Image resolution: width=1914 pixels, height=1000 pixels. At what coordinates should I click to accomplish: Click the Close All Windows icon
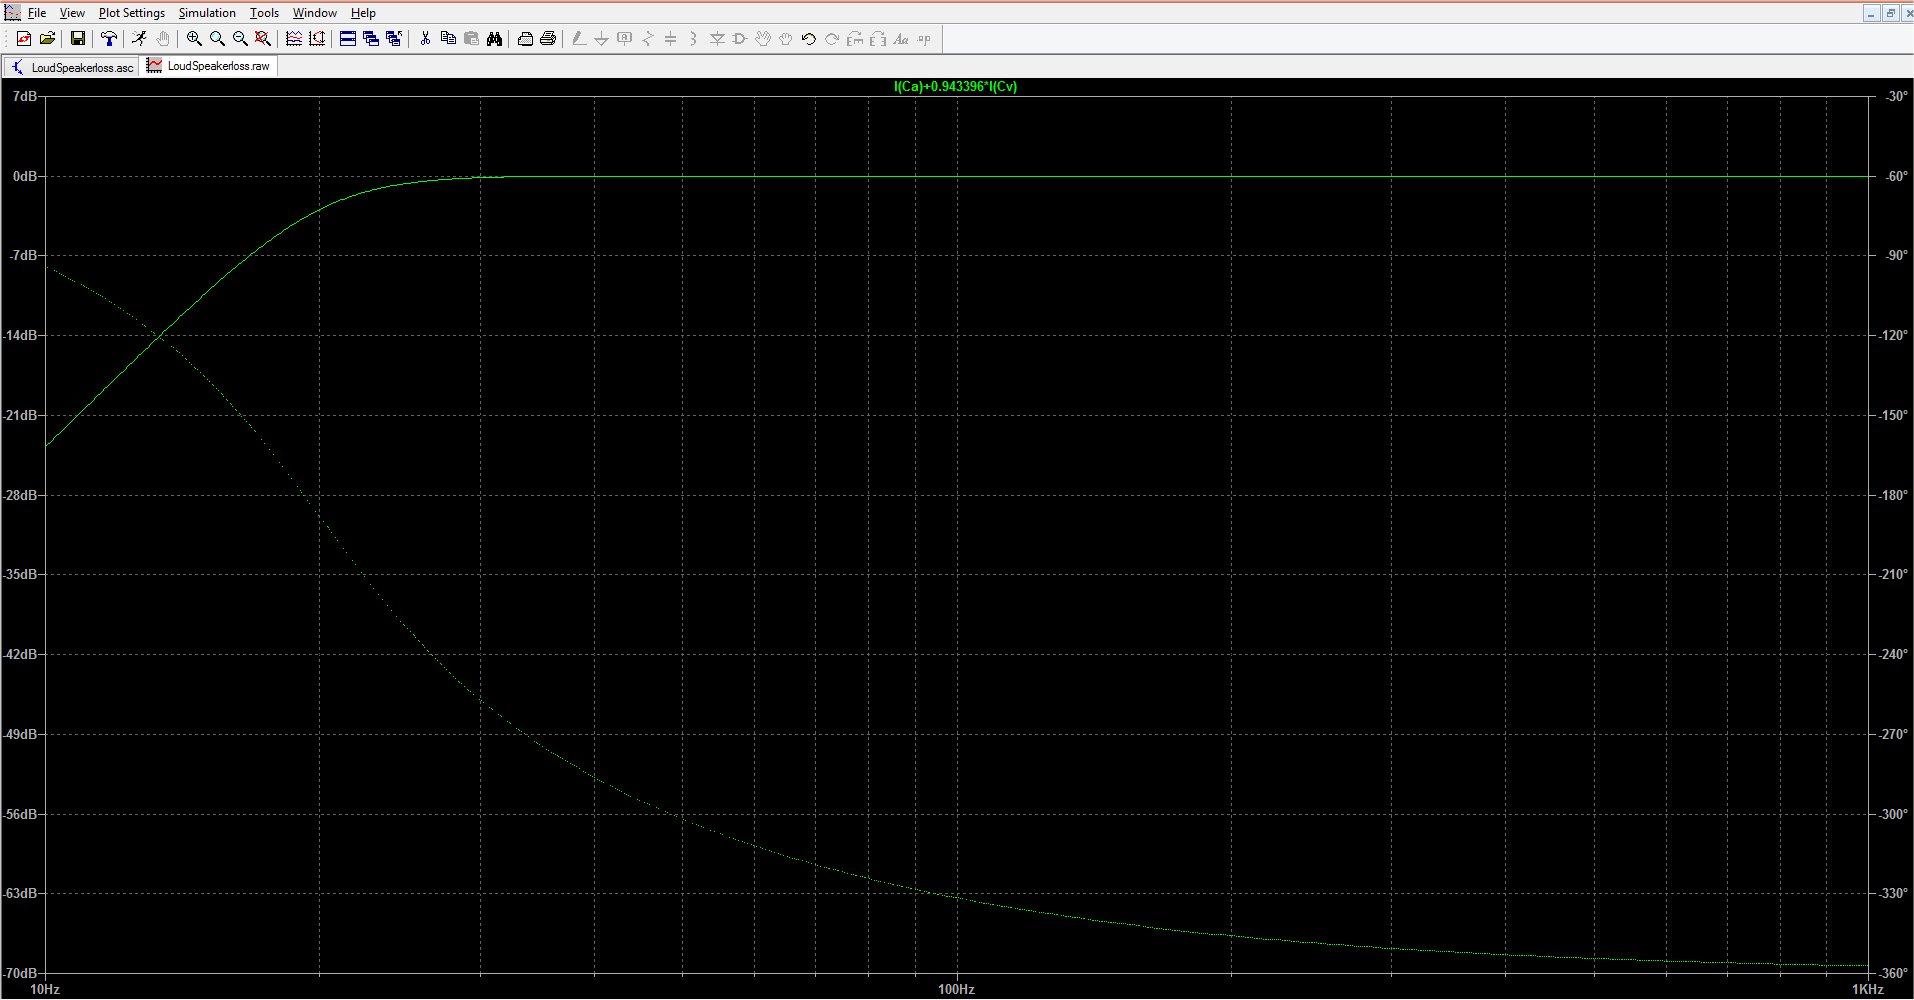coord(394,39)
